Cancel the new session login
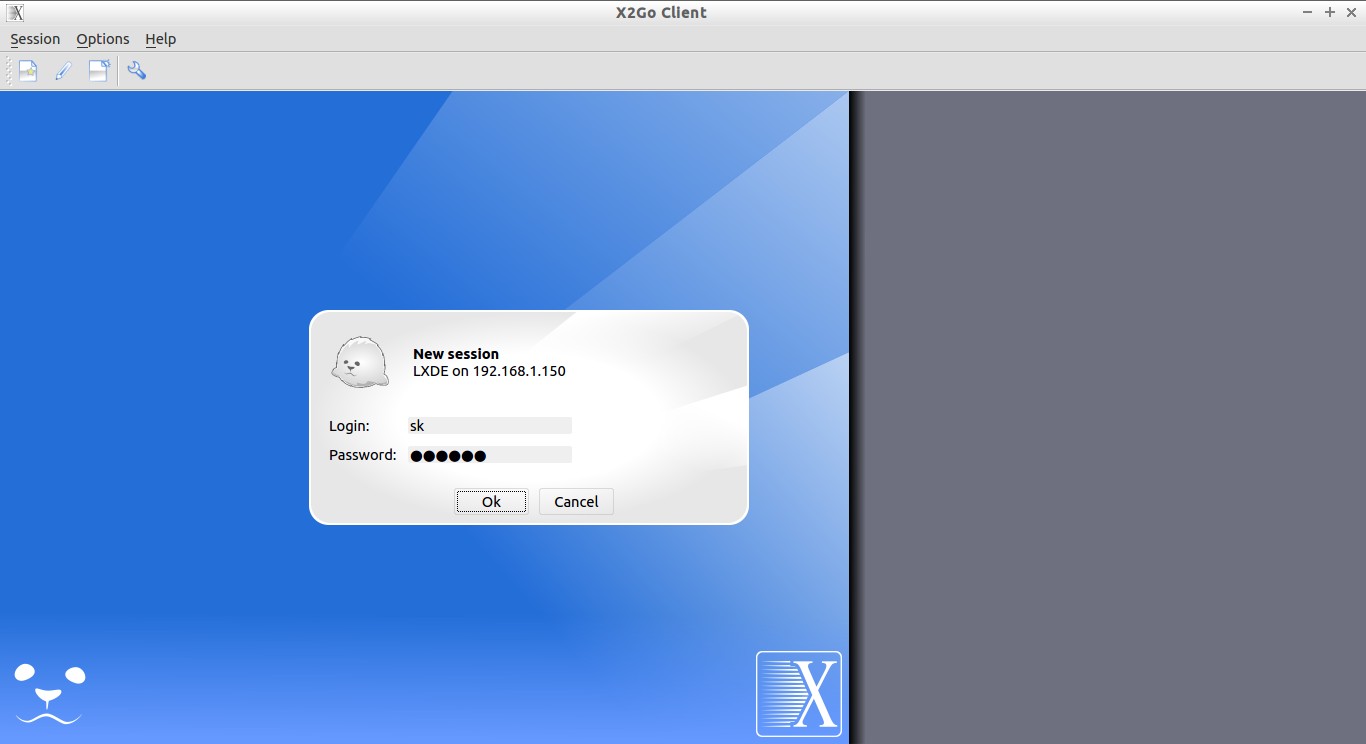Viewport: 1366px width, 744px height. point(576,502)
